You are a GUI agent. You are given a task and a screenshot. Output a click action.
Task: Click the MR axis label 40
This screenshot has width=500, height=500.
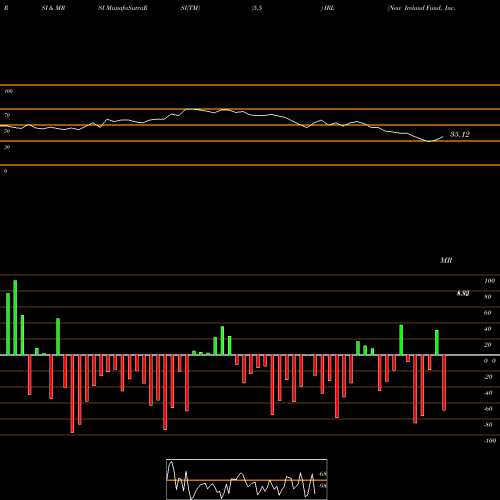(488, 329)
